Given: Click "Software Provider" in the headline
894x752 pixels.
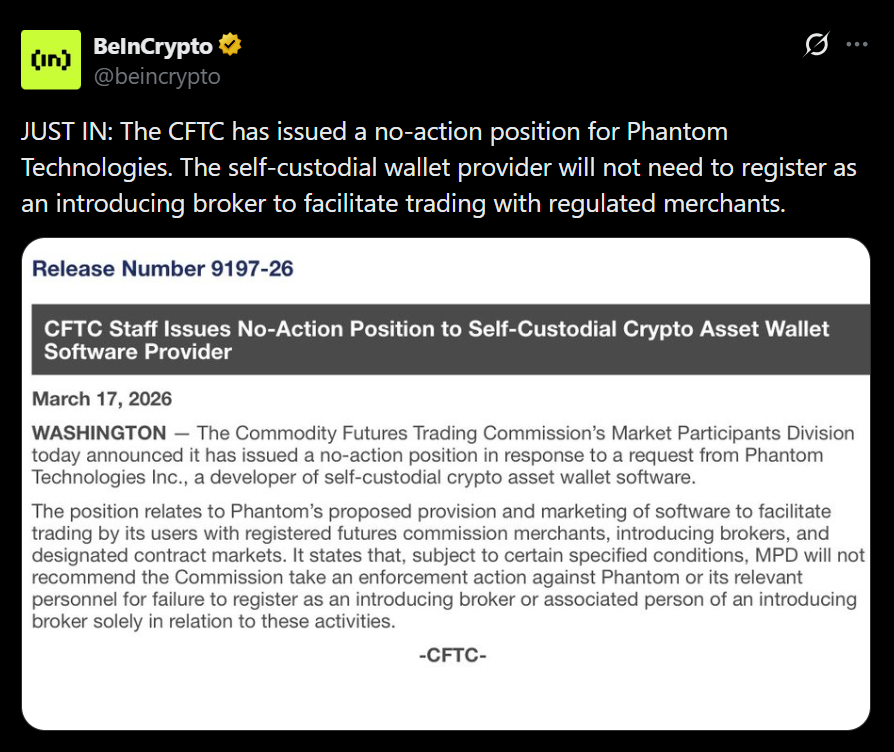Looking at the screenshot, I should [x=138, y=352].
